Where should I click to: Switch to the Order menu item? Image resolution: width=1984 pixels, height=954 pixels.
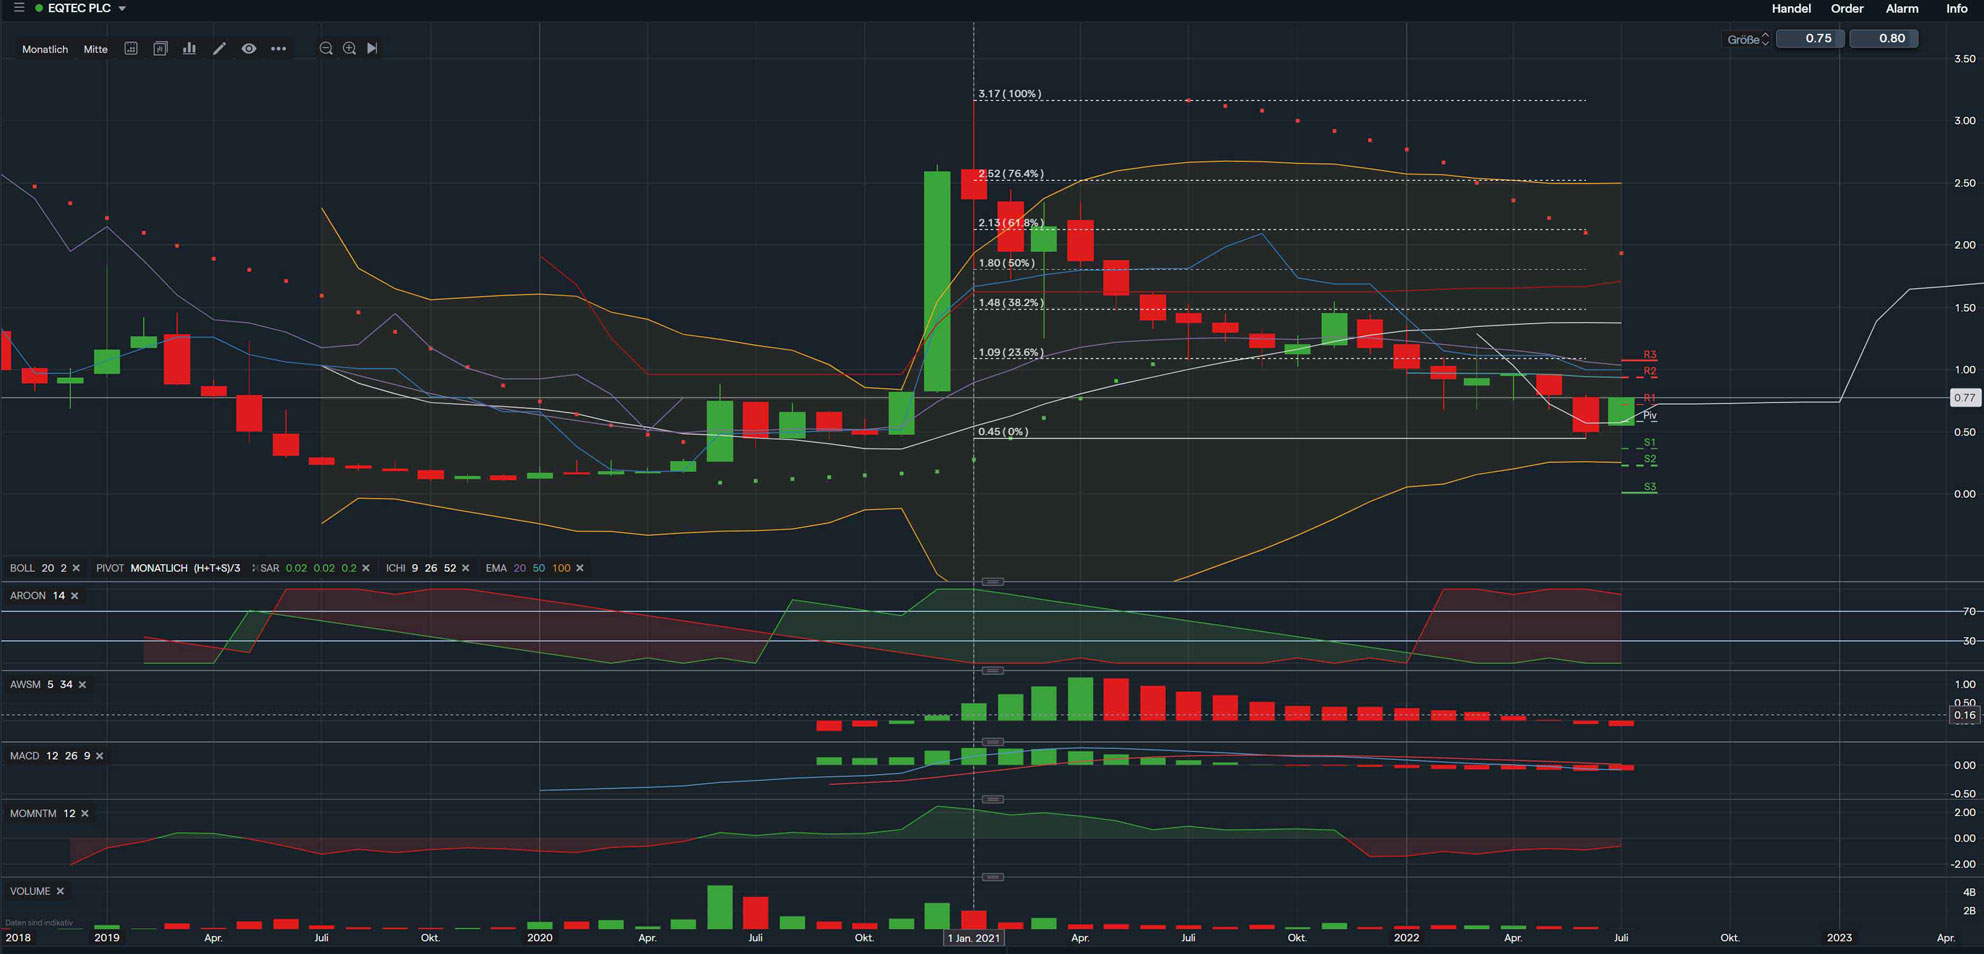[1847, 8]
